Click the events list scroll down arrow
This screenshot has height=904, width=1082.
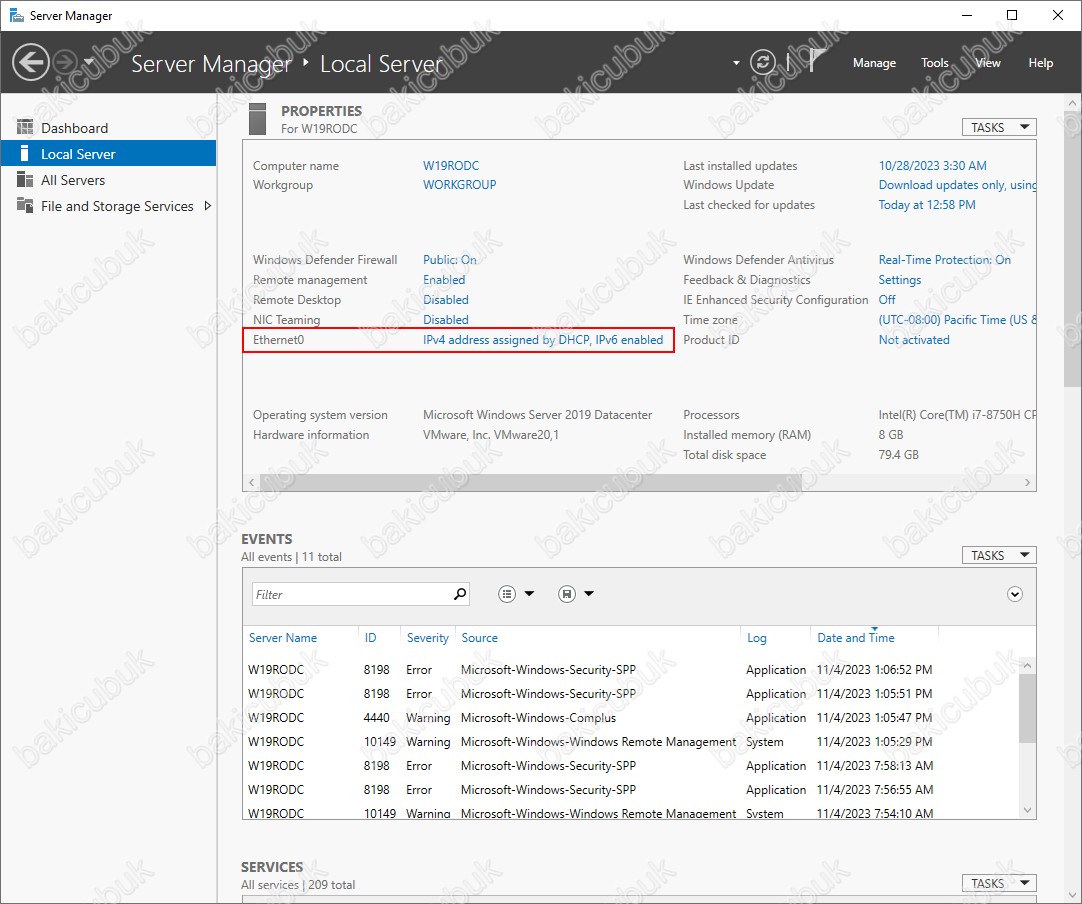click(x=1027, y=810)
